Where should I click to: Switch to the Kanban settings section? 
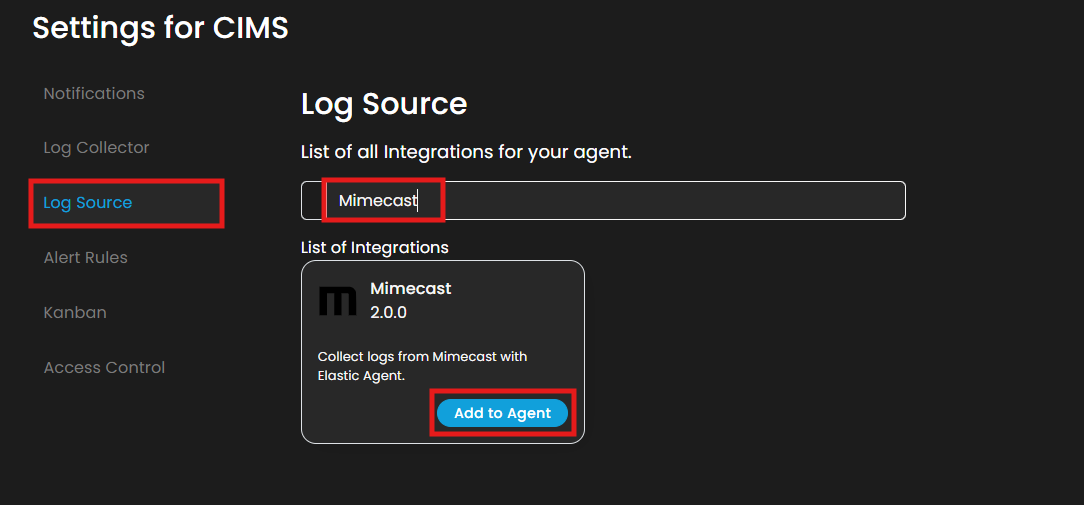click(75, 313)
